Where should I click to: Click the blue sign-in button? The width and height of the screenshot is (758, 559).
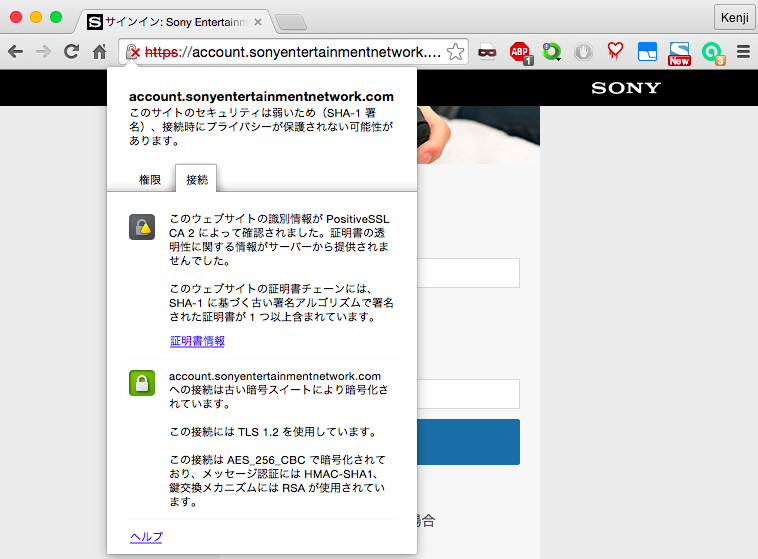468,442
